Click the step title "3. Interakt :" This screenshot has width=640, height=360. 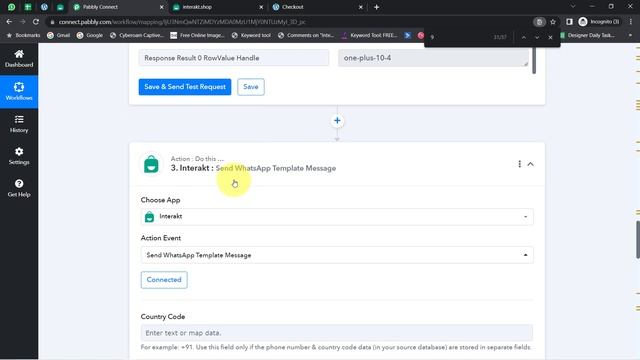coord(192,168)
